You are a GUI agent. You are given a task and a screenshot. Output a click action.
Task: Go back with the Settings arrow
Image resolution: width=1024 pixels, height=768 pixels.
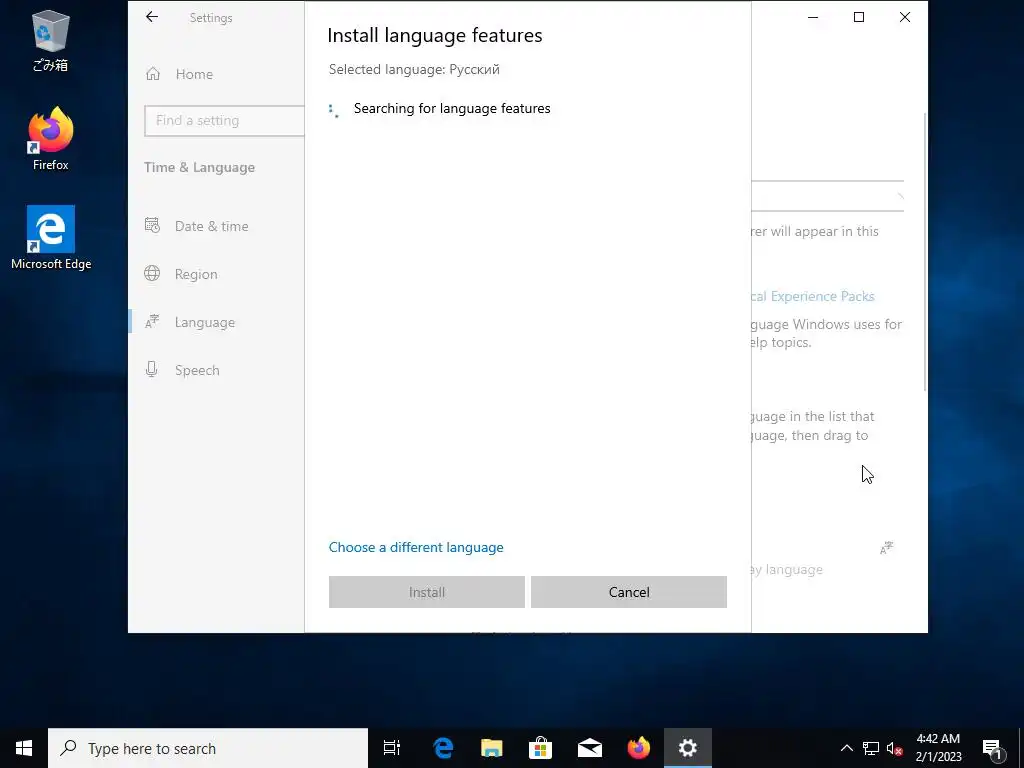click(x=152, y=17)
